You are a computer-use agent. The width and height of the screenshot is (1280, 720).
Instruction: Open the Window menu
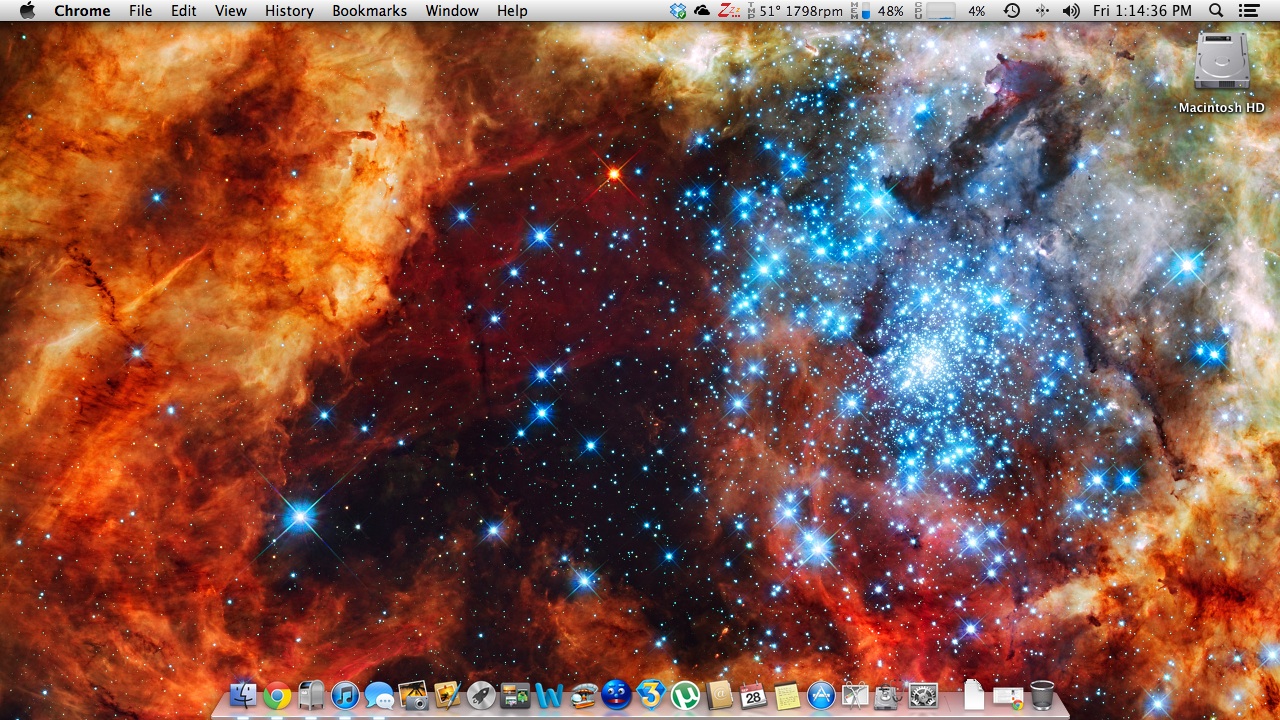click(x=451, y=11)
